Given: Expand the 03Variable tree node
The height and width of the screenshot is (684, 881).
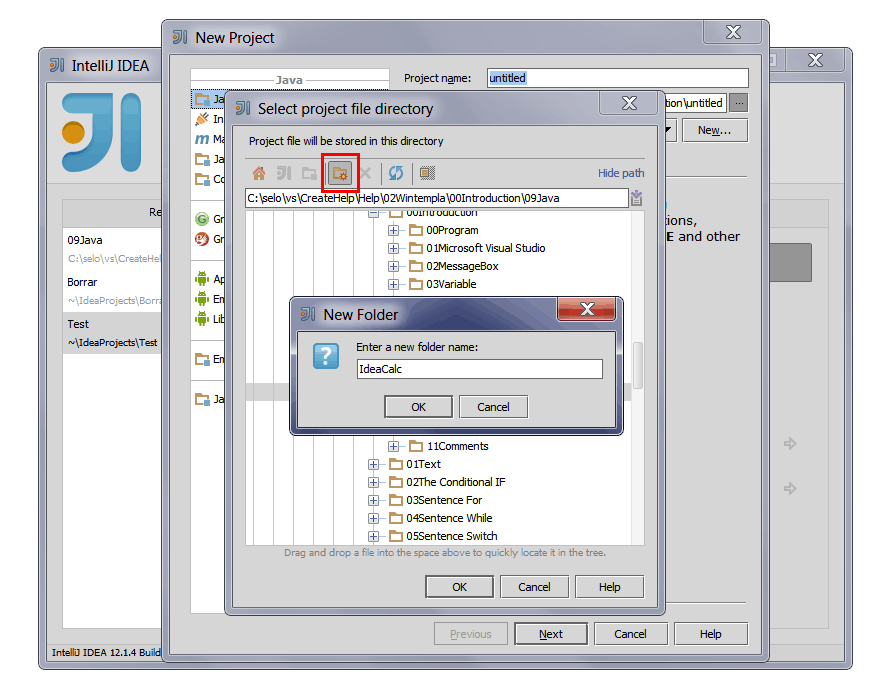Looking at the screenshot, I should pyautogui.click(x=393, y=284).
